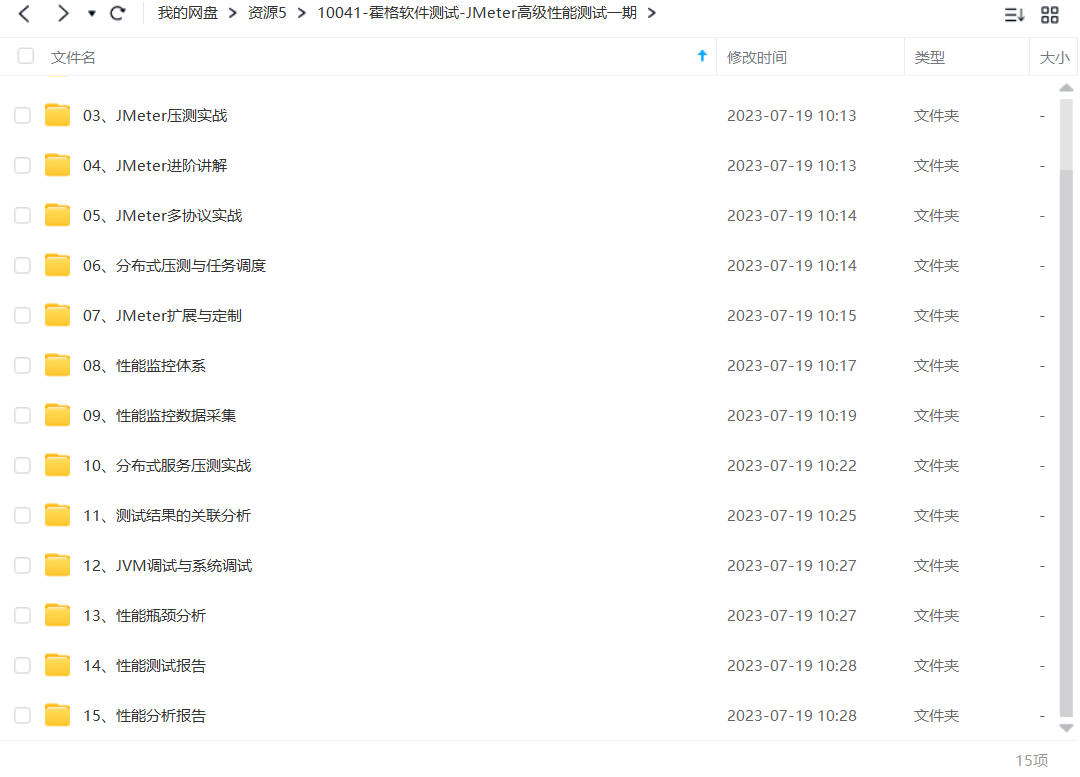Check the box for 09、性能监控数据采集
This screenshot has height=777, width=1080.
pyautogui.click(x=23, y=415)
